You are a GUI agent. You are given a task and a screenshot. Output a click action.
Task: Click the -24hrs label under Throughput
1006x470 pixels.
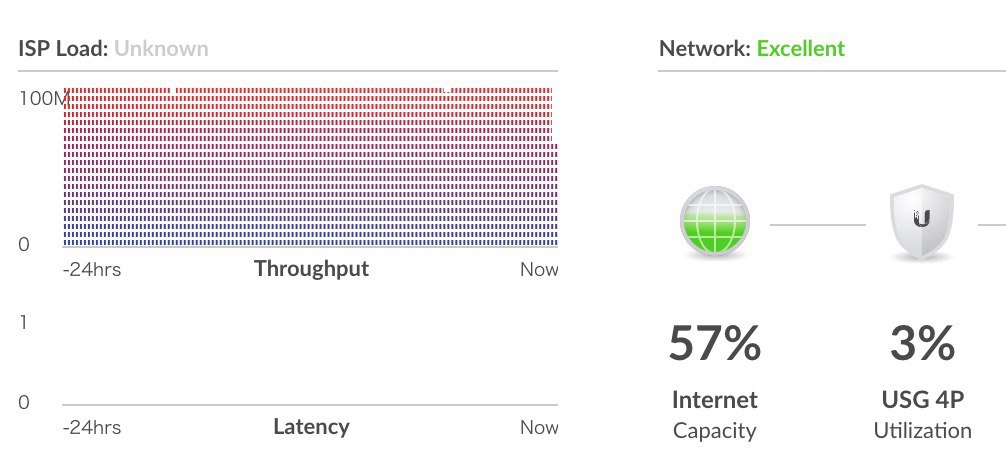(92, 269)
